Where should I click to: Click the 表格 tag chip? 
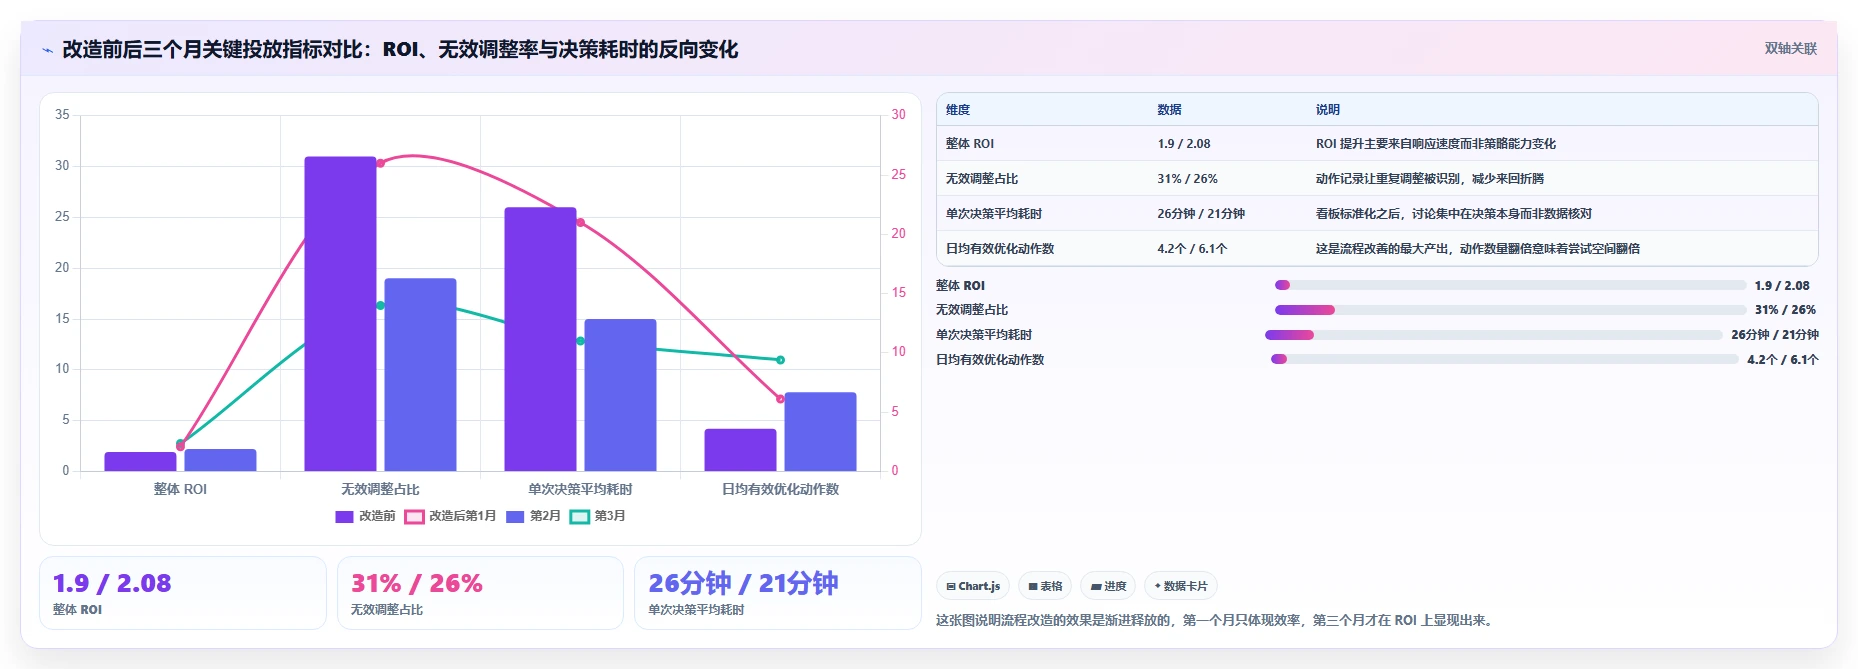(x=1045, y=586)
